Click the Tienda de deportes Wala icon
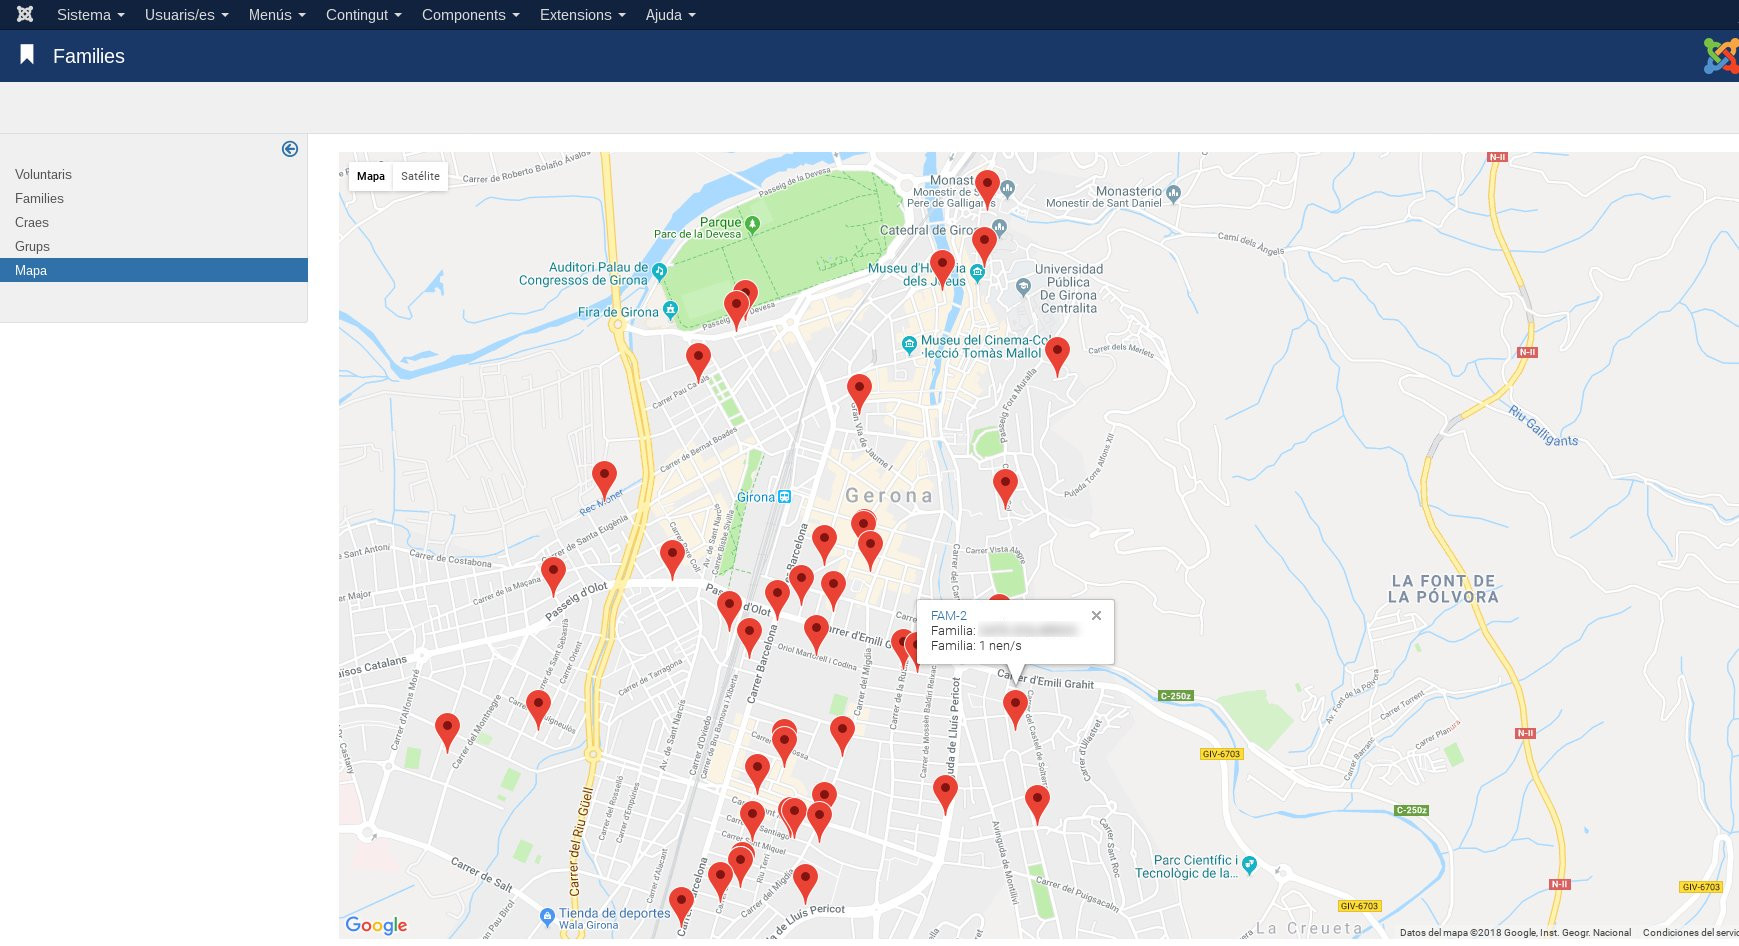The height and width of the screenshot is (946, 1739). (x=547, y=916)
